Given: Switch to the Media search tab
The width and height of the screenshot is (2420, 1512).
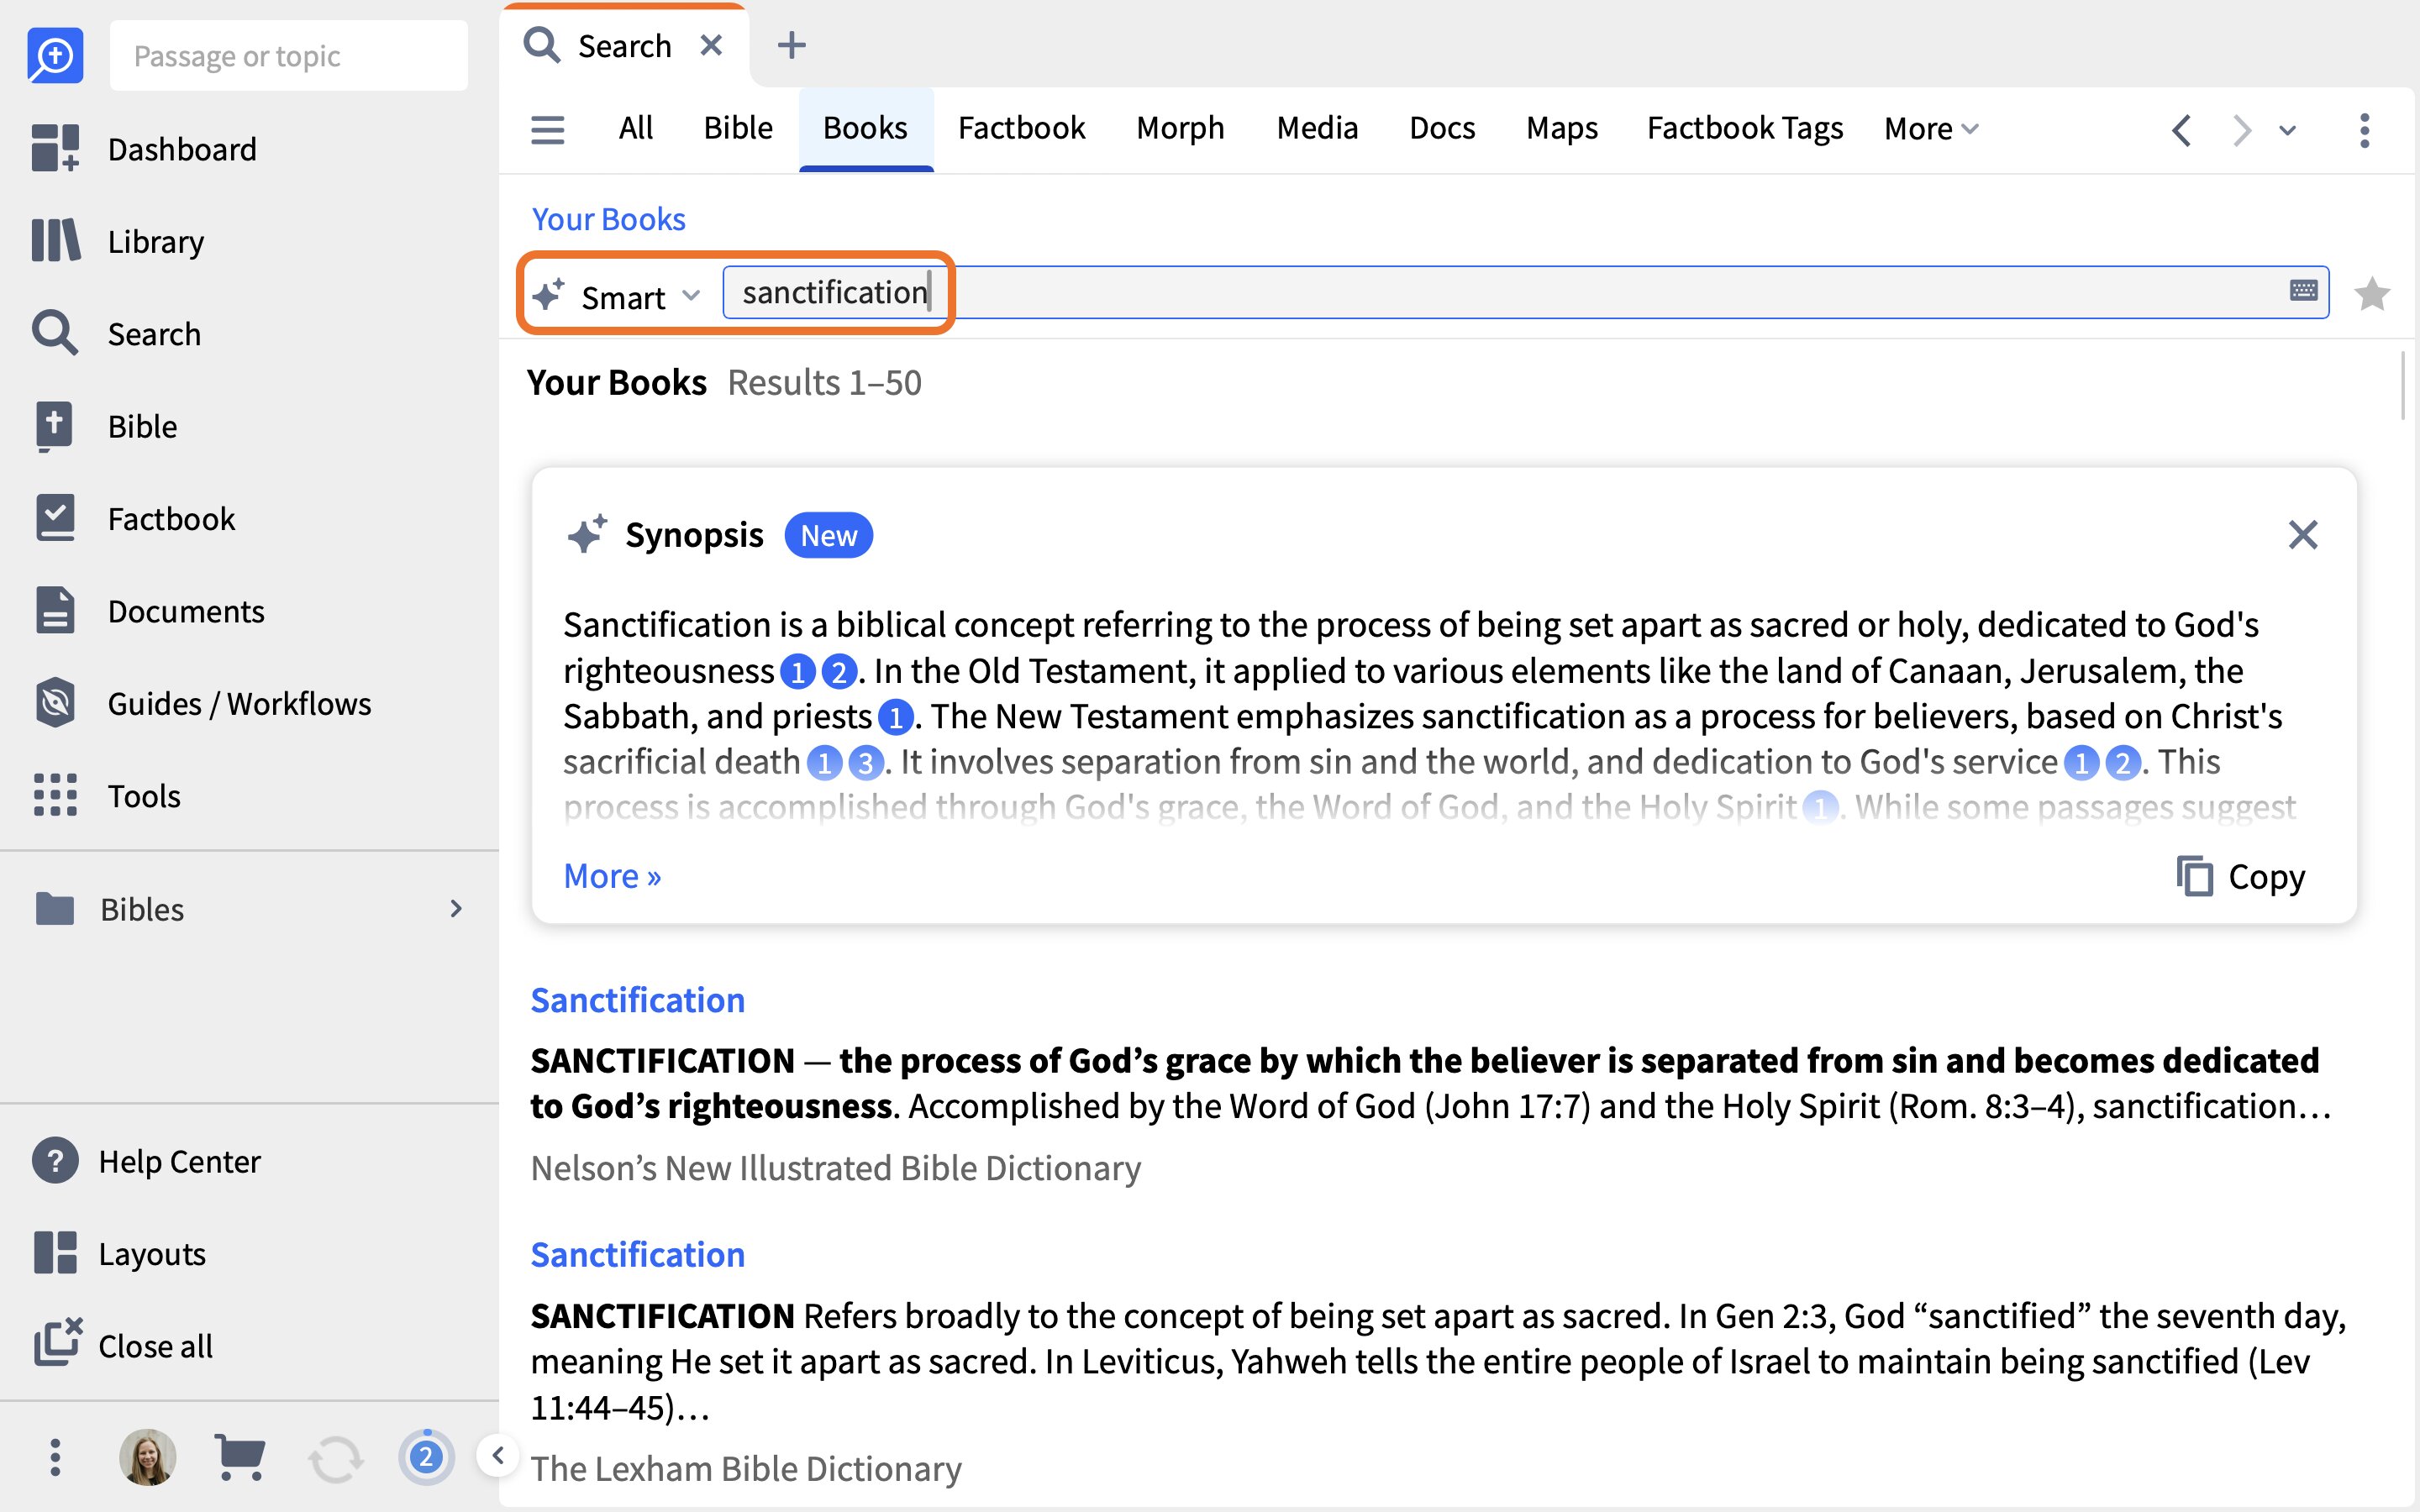Looking at the screenshot, I should coord(1317,128).
